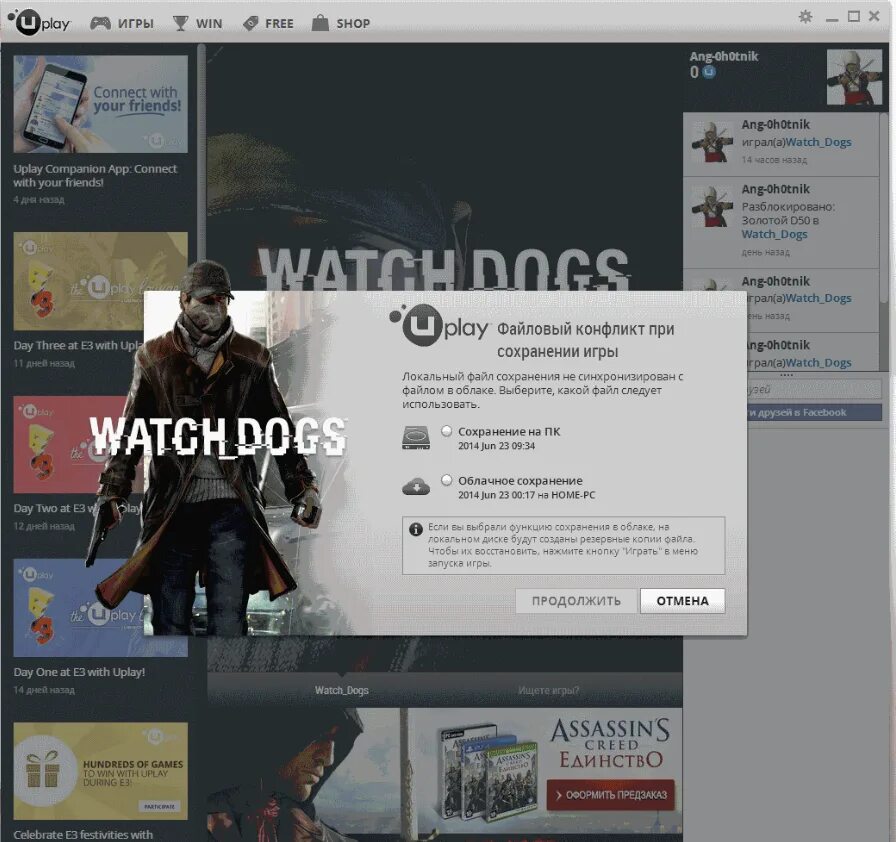
Task: Click the find friends on Facebook button
Action: 814,412
